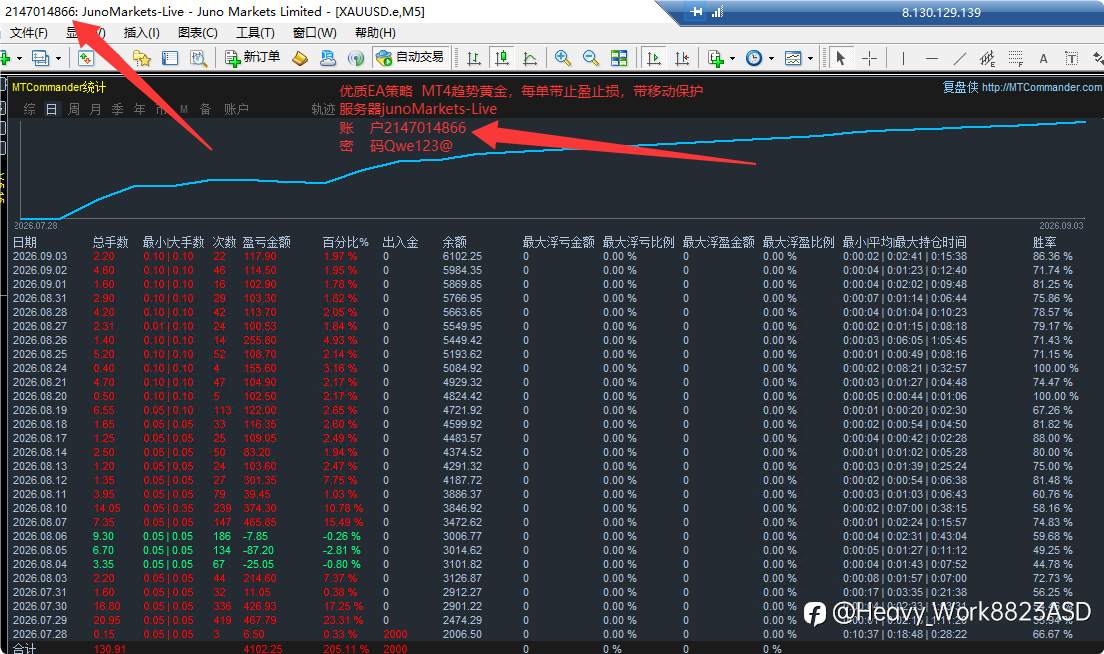Open the periods clock icon
The image size is (1104, 654).
pyautogui.click(x=753, y=58)
